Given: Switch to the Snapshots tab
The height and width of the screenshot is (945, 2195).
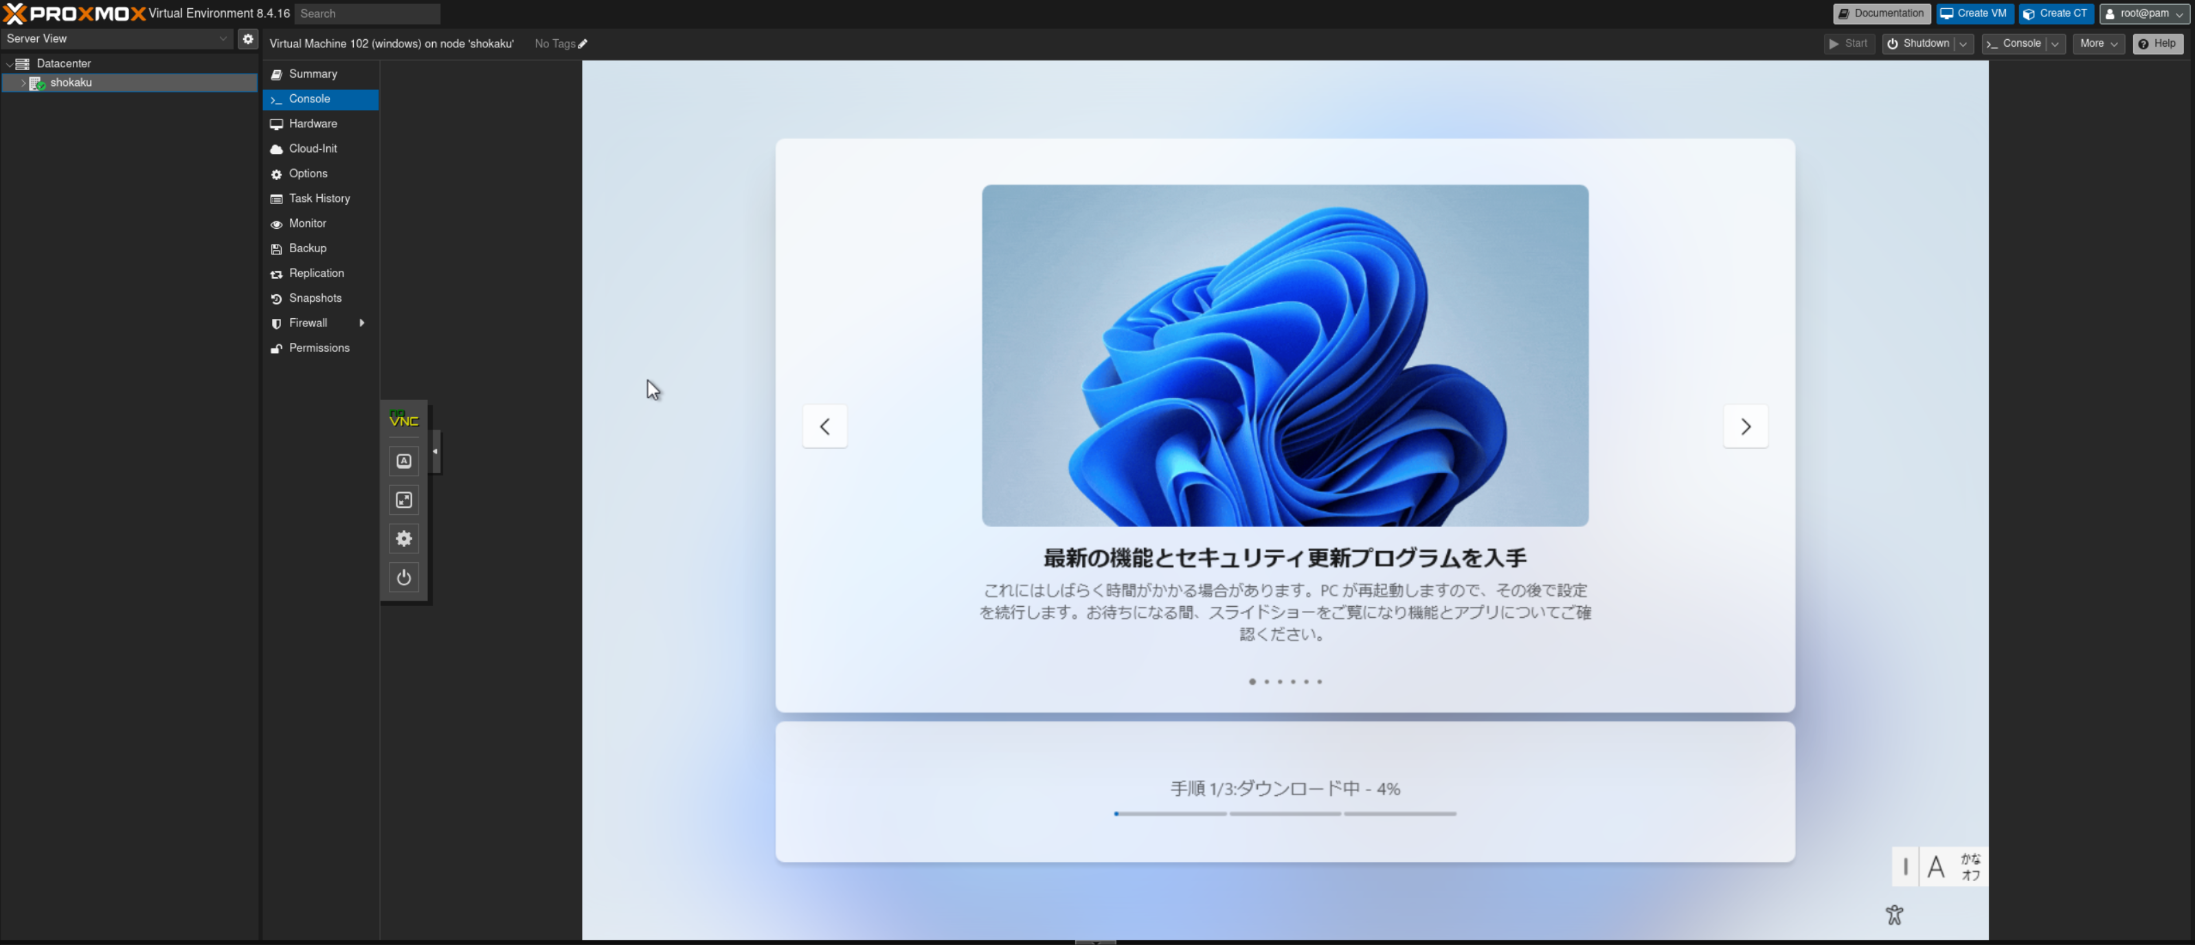Looking at the screenshot, I should [315, 298].
